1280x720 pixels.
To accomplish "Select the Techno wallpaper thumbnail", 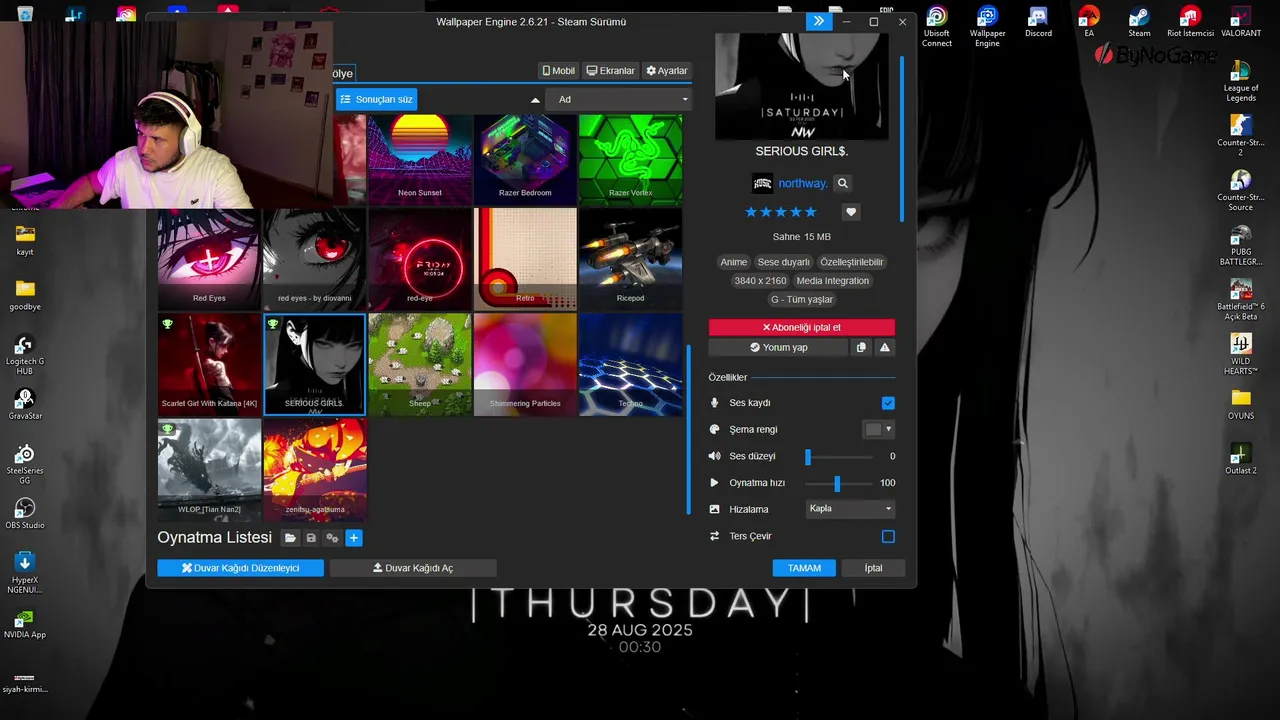I will [630, 364].
